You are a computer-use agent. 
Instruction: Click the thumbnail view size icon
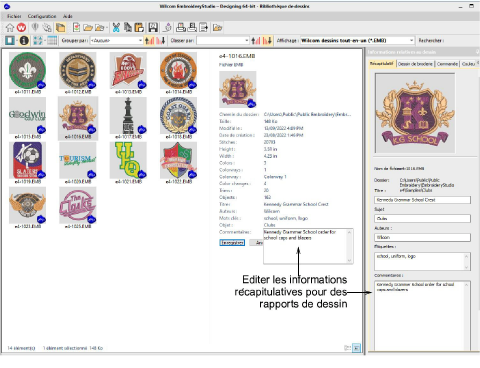click(x=38, y=40)
